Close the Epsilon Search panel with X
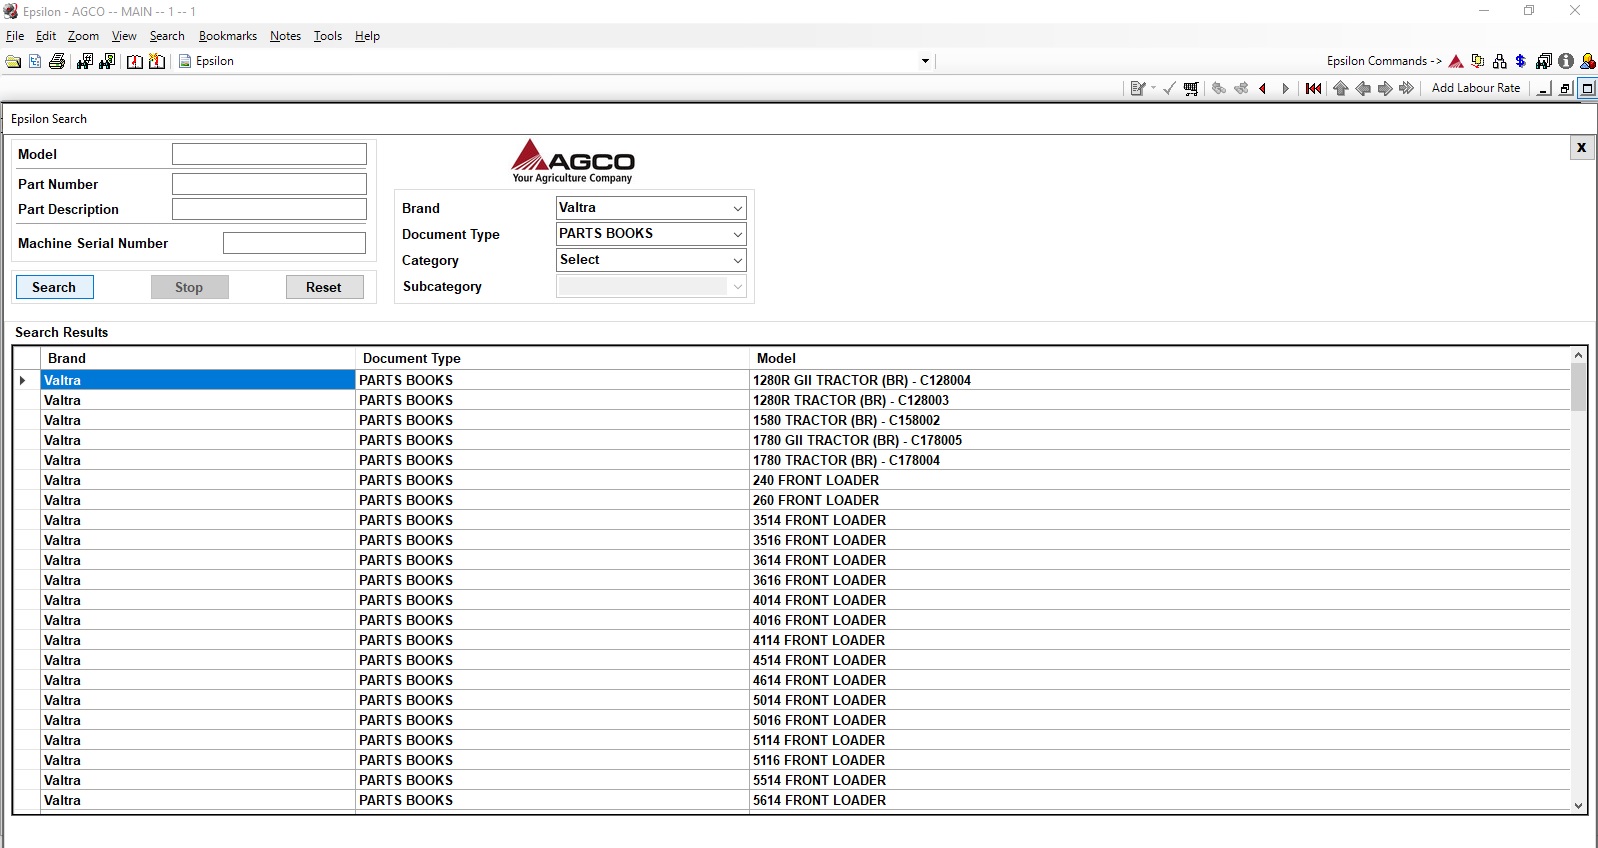 click(x=1582, y=148)
